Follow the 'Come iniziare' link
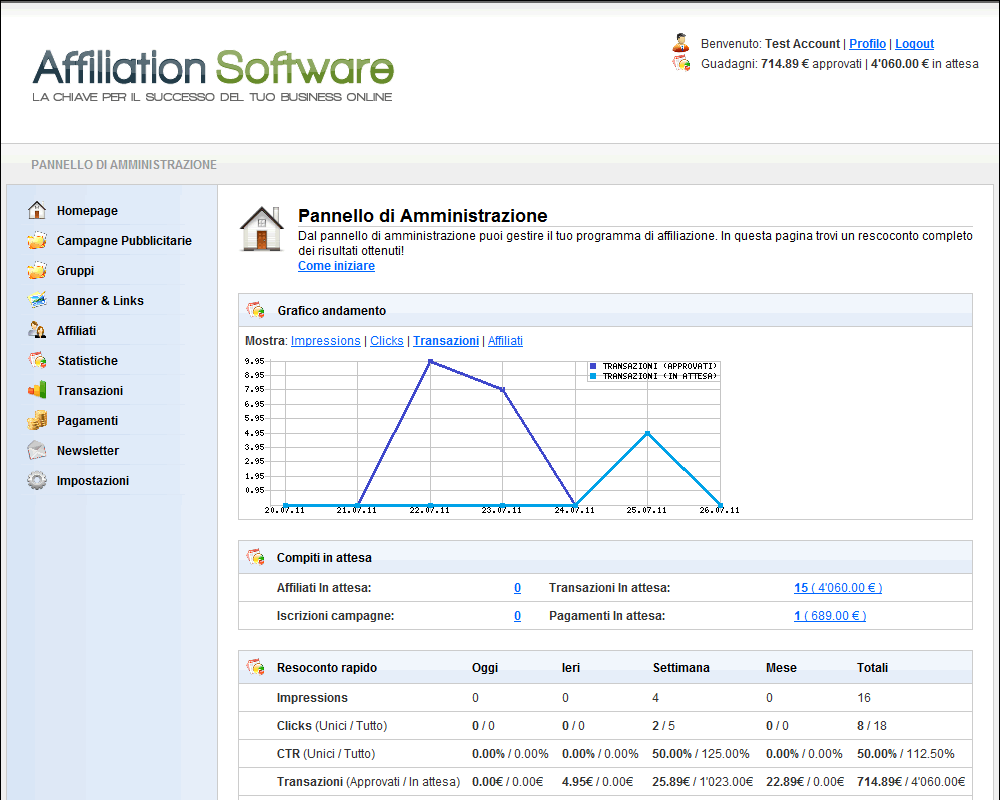Viewport: 1000px width, 800px height. click(x=336, y=266)
